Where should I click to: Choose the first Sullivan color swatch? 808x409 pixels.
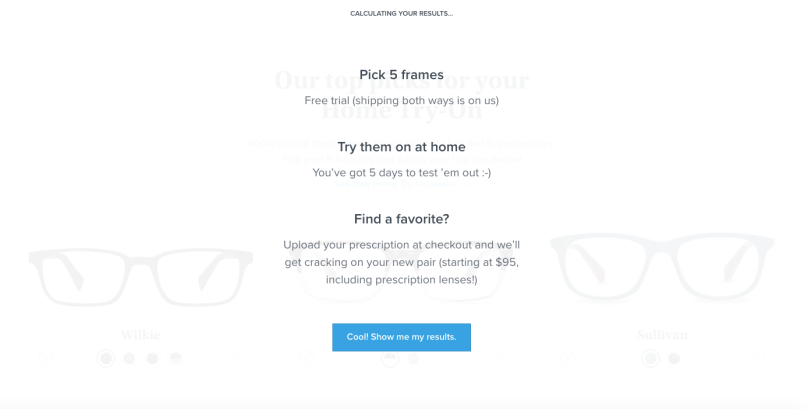click(651, 358)
